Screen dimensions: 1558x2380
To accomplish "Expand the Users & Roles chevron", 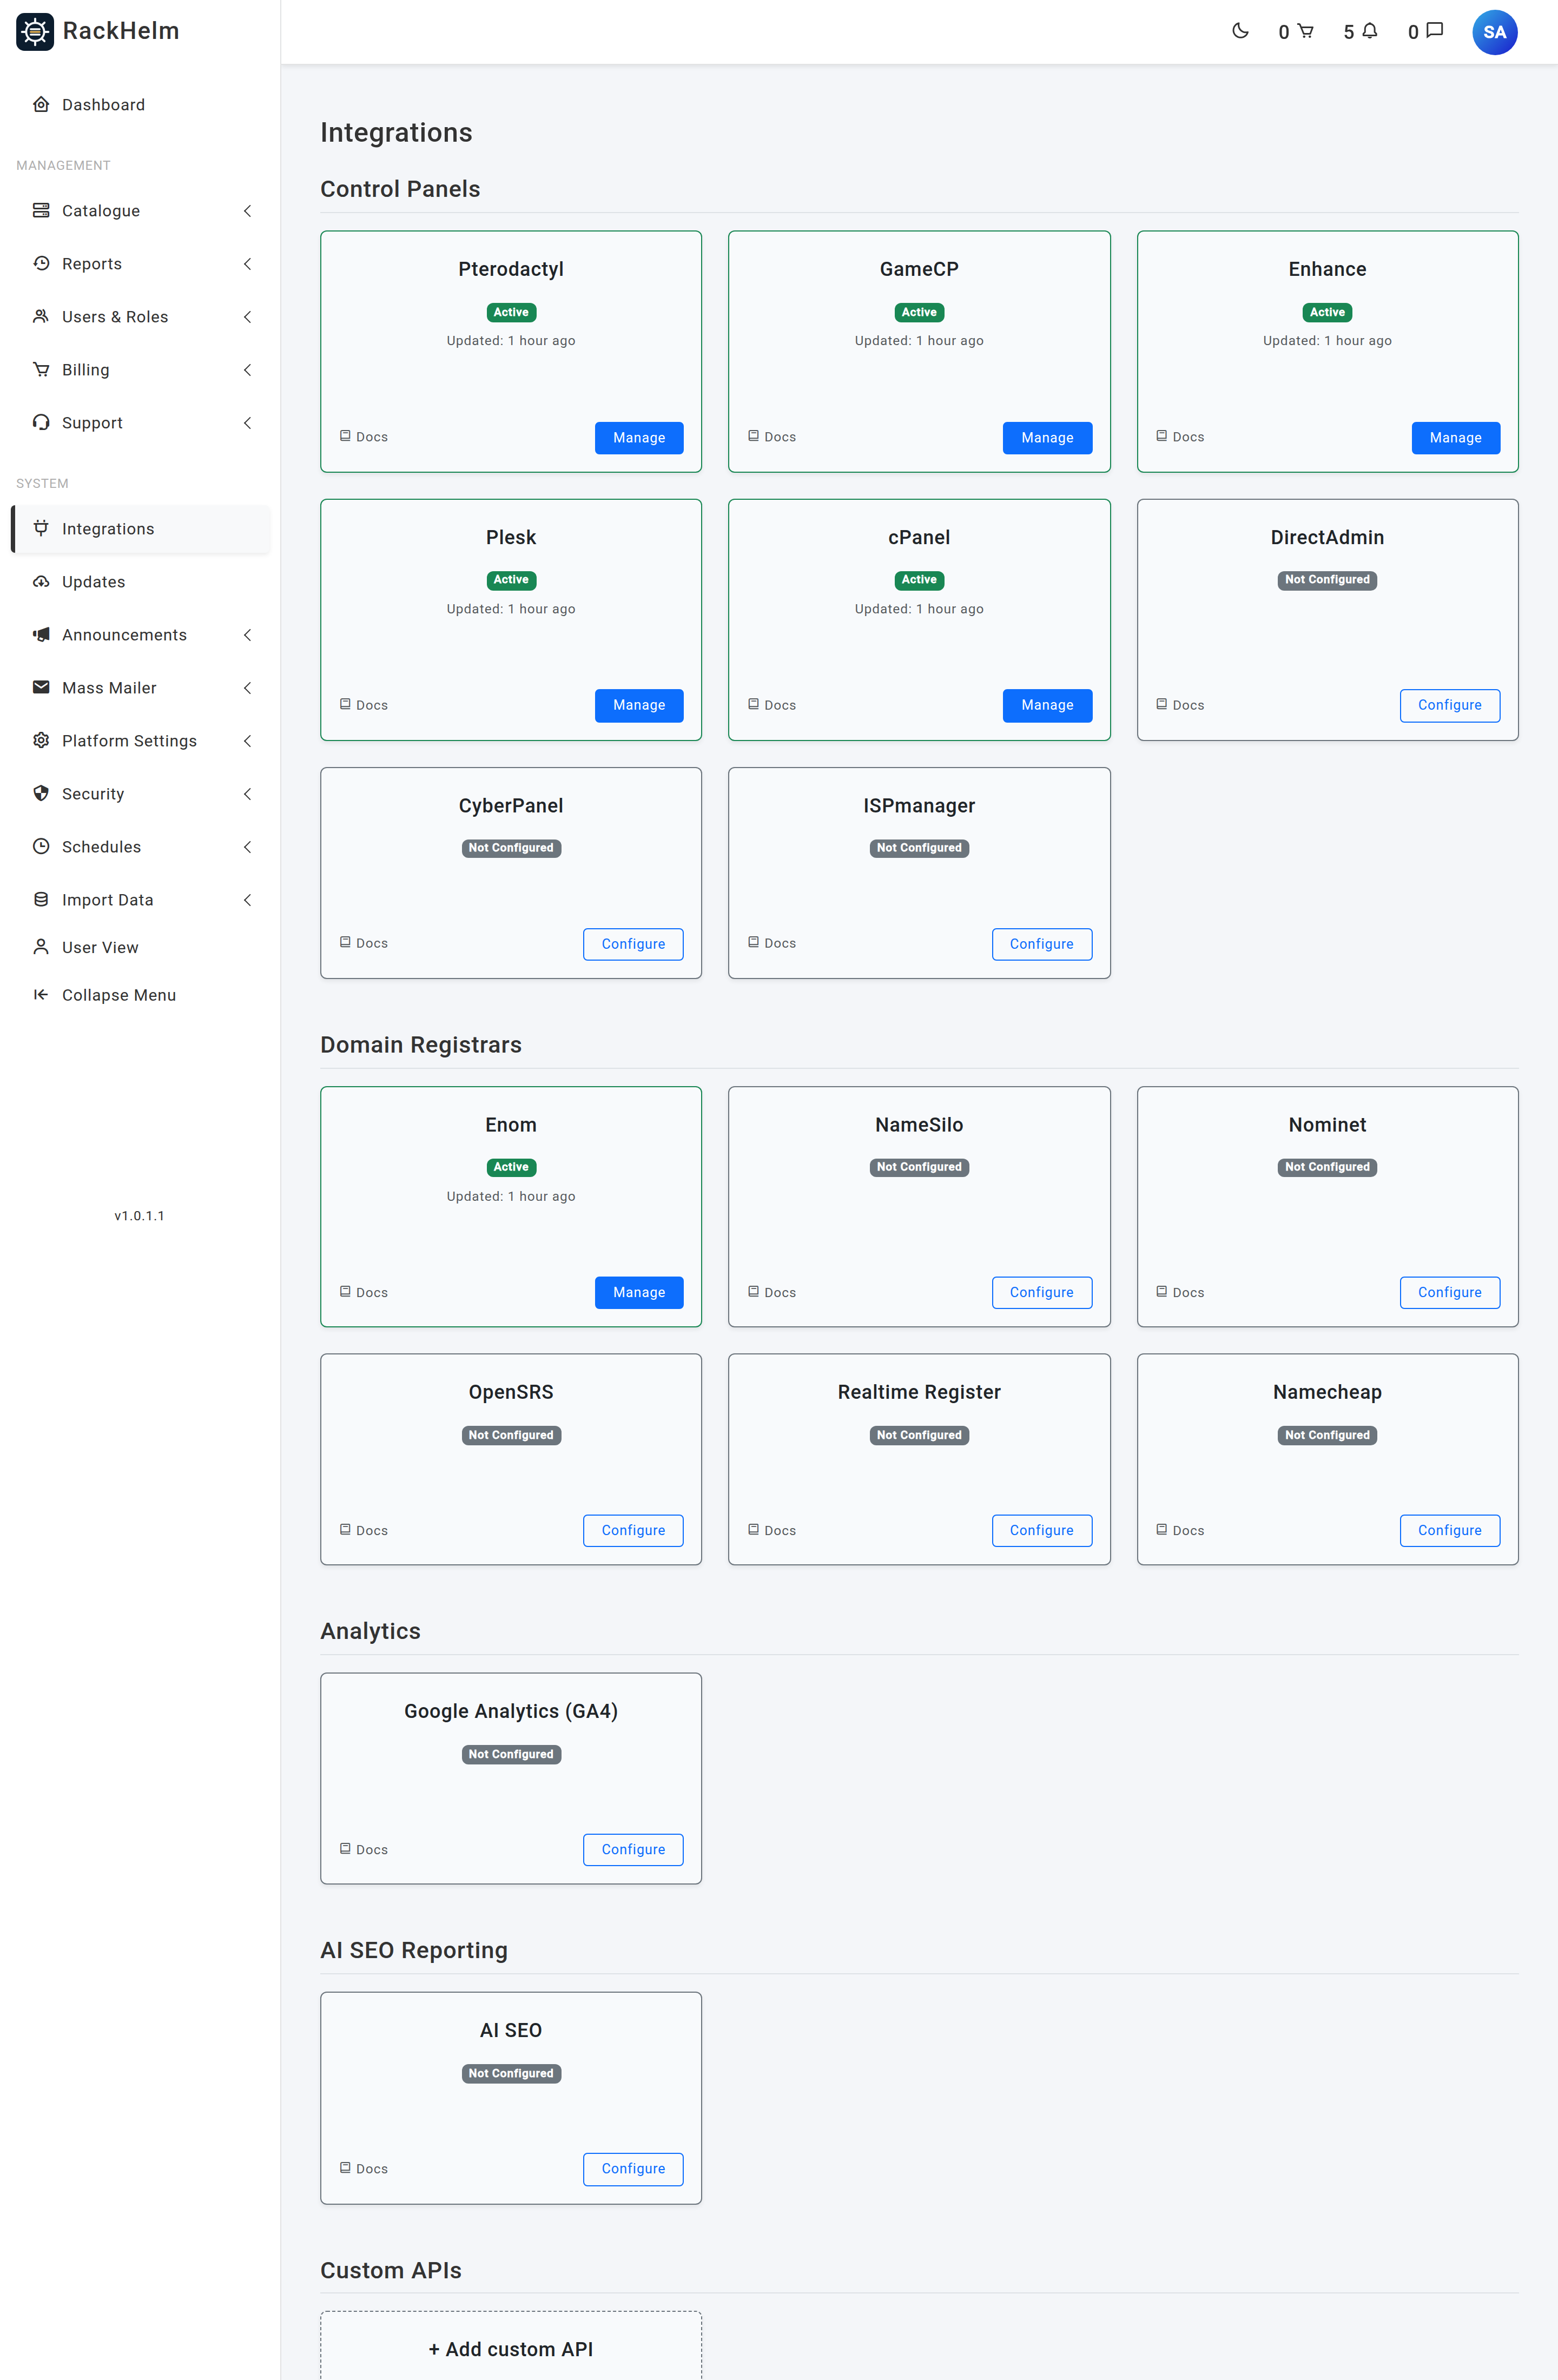I will pyautogui.click(x=247, y=317).
